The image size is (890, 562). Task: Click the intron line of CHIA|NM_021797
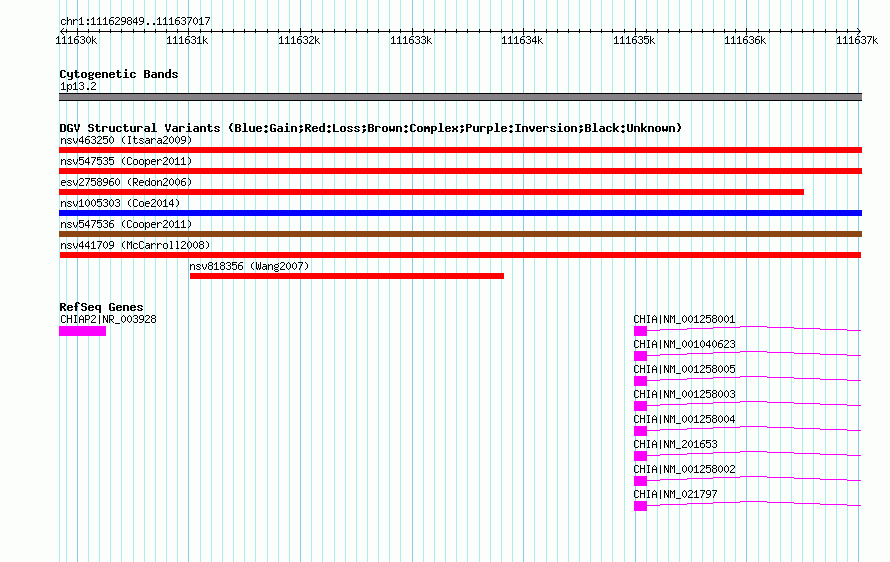point(754,503)
